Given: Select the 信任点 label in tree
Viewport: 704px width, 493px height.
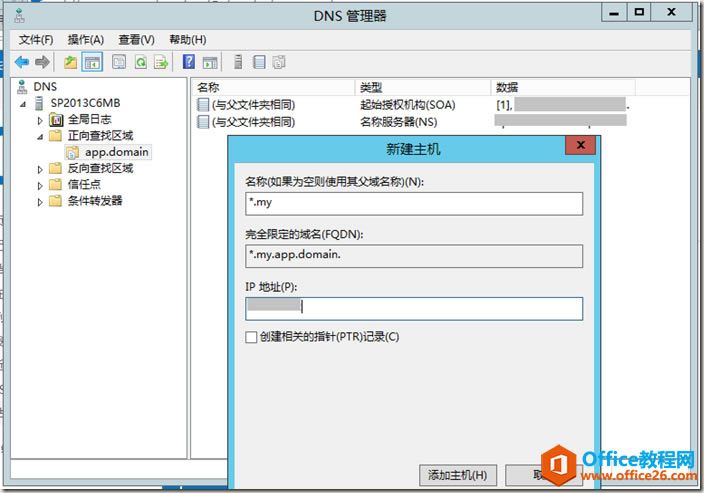Looking at the screenshot, I should click(x=84, y=185).
